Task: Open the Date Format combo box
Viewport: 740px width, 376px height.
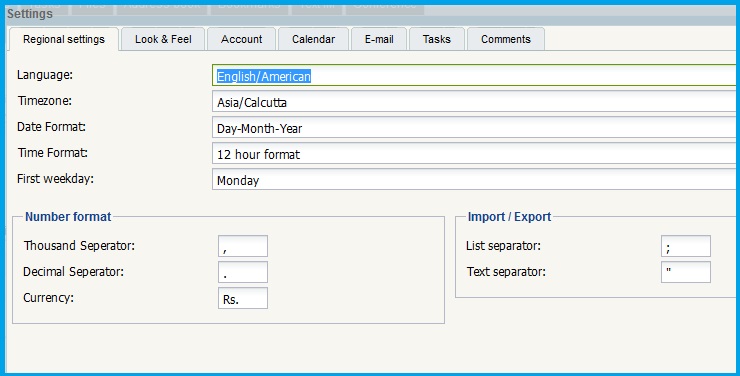Action: click(x=473, y=127)
